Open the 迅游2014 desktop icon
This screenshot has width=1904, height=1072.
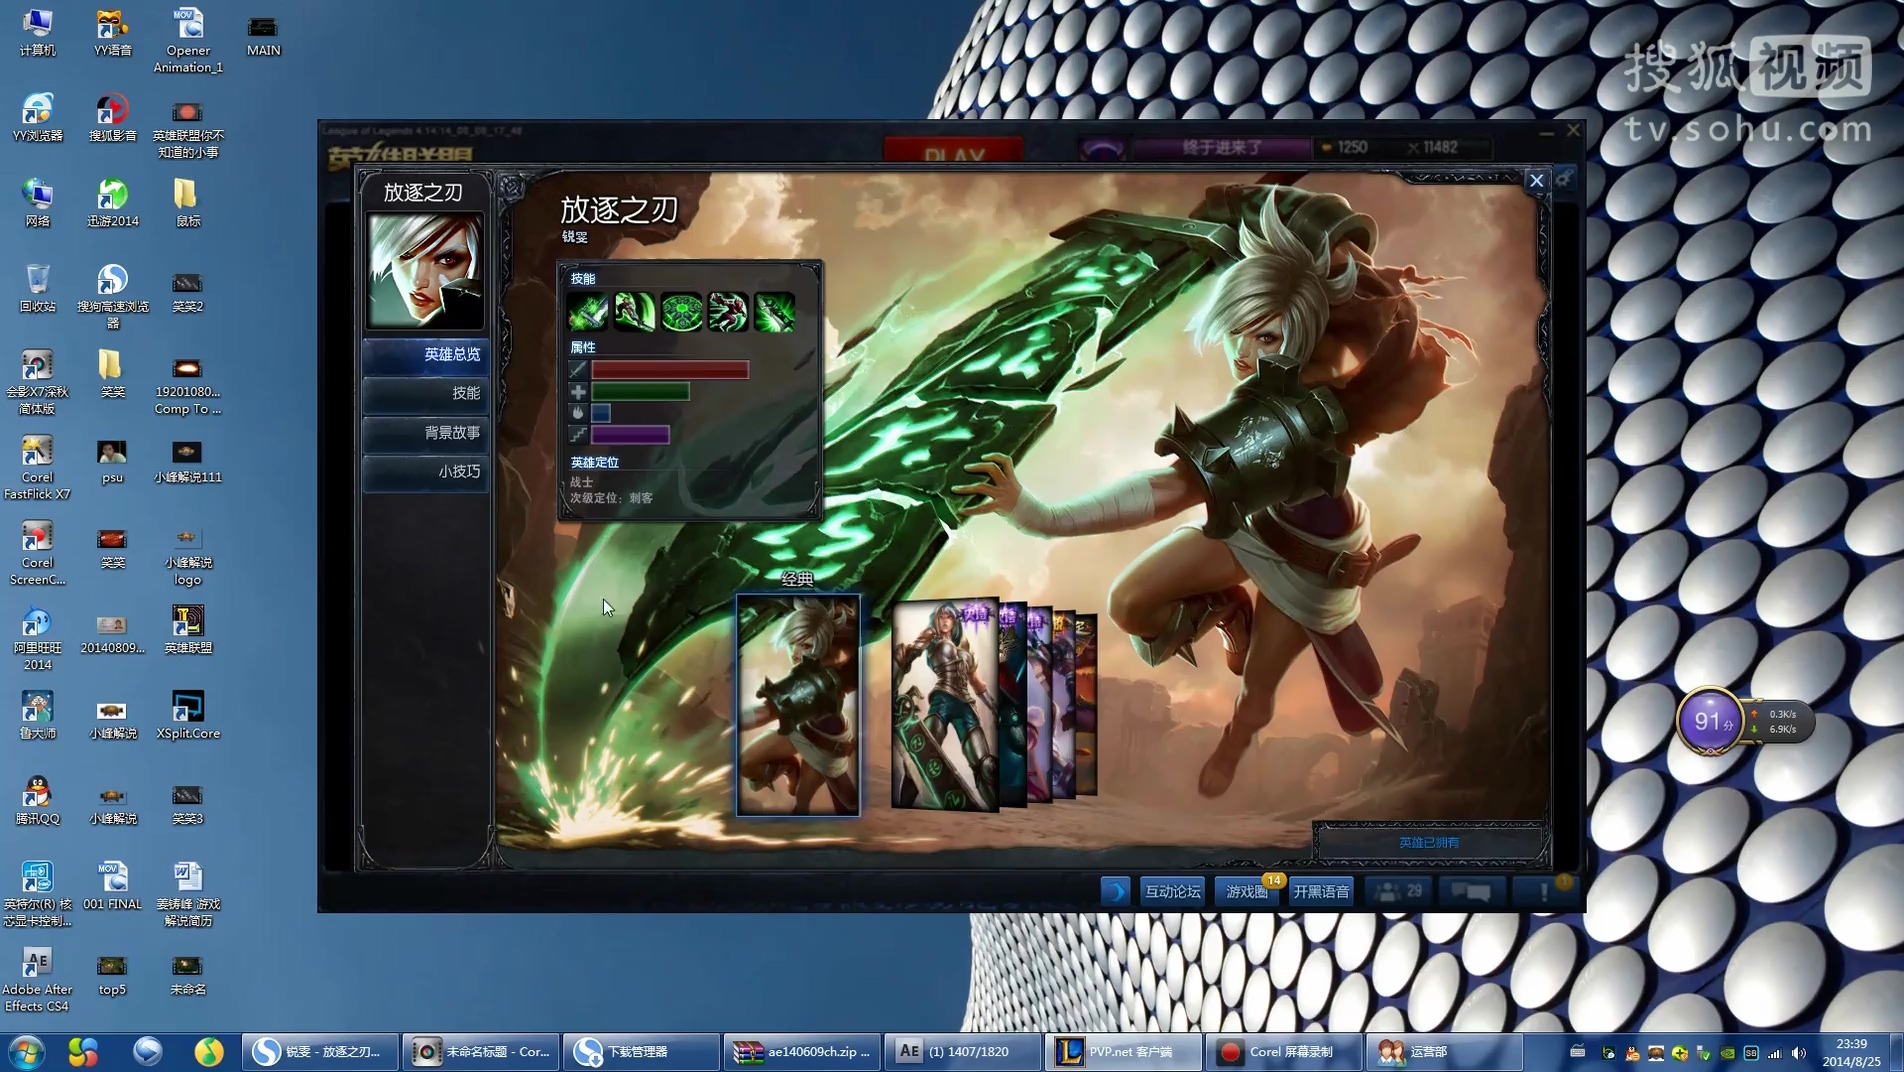click(112, 203)
